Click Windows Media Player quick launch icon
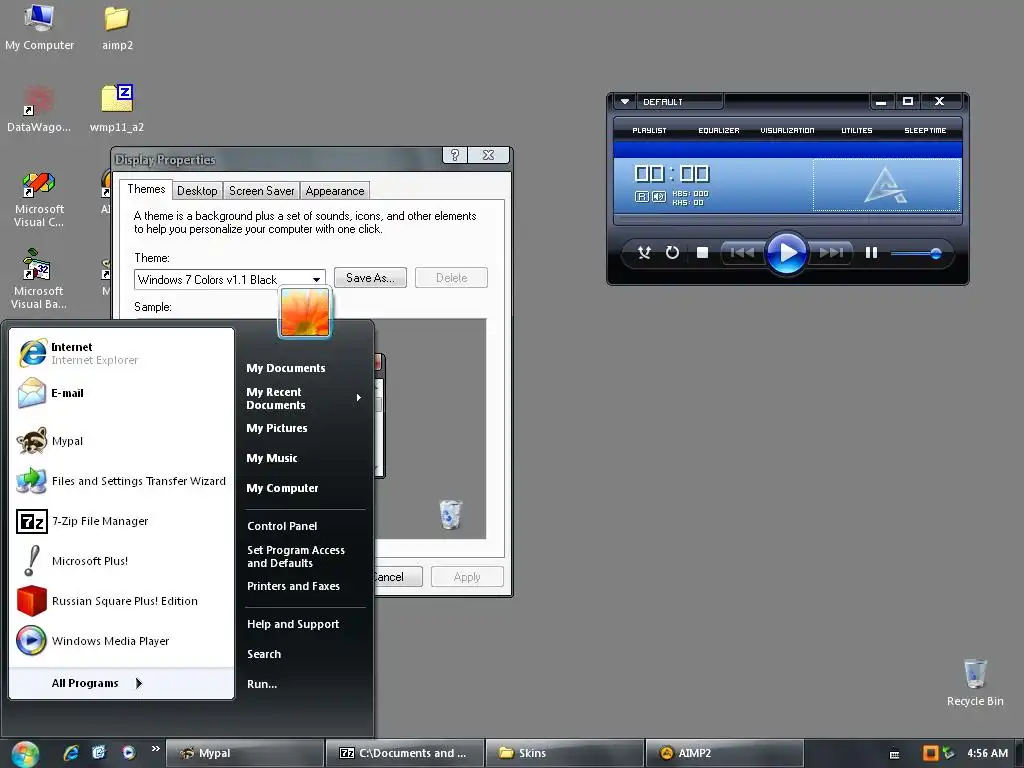 [129, 753]
